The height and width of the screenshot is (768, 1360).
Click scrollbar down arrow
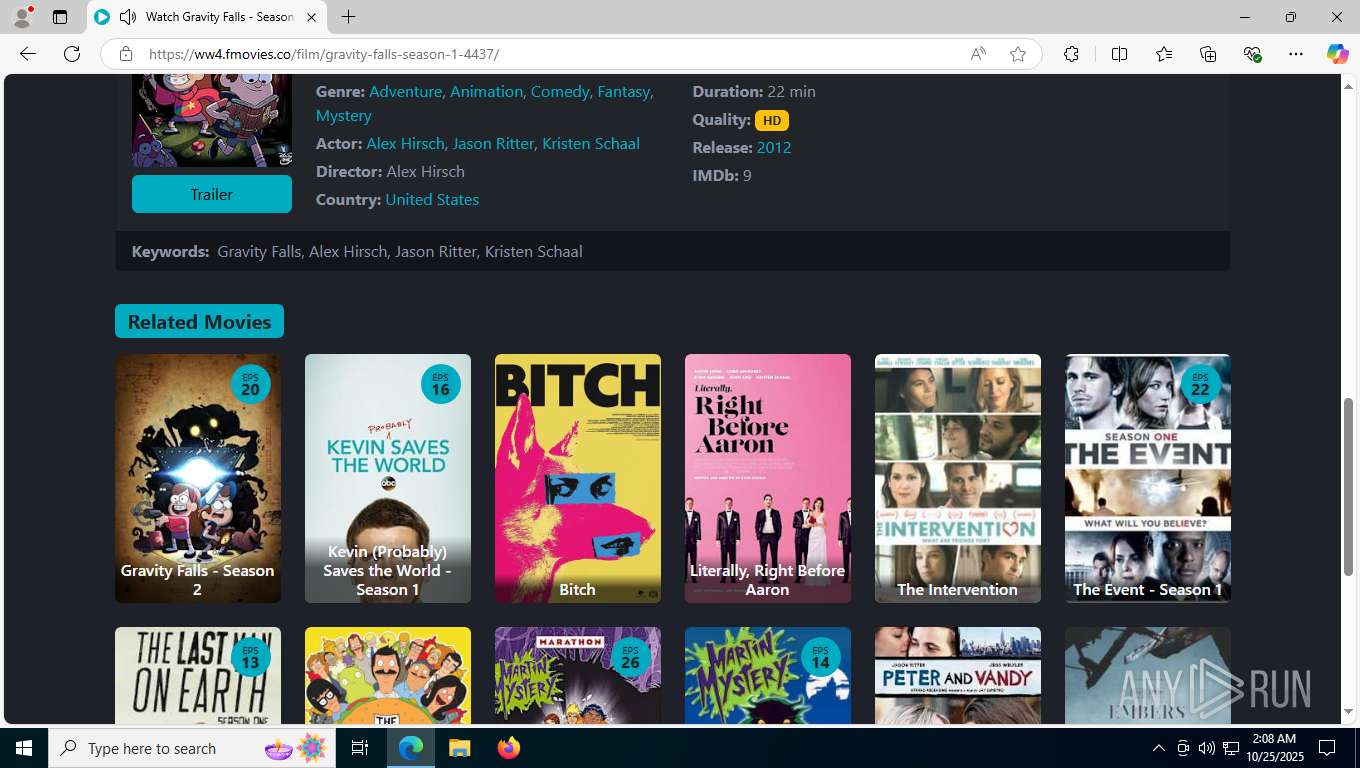click(1349, 711)
